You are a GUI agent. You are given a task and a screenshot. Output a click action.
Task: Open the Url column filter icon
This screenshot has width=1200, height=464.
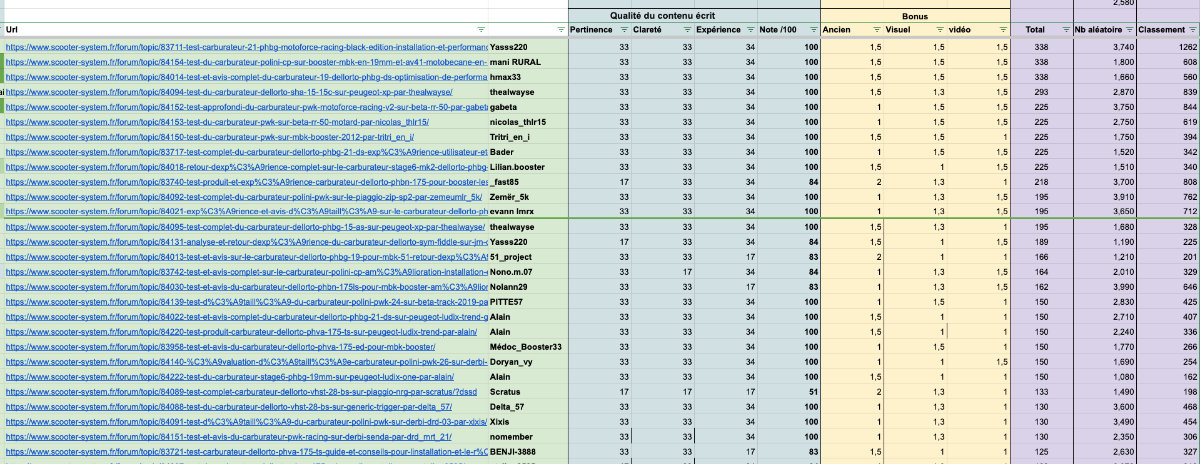[x=481, y=30]
